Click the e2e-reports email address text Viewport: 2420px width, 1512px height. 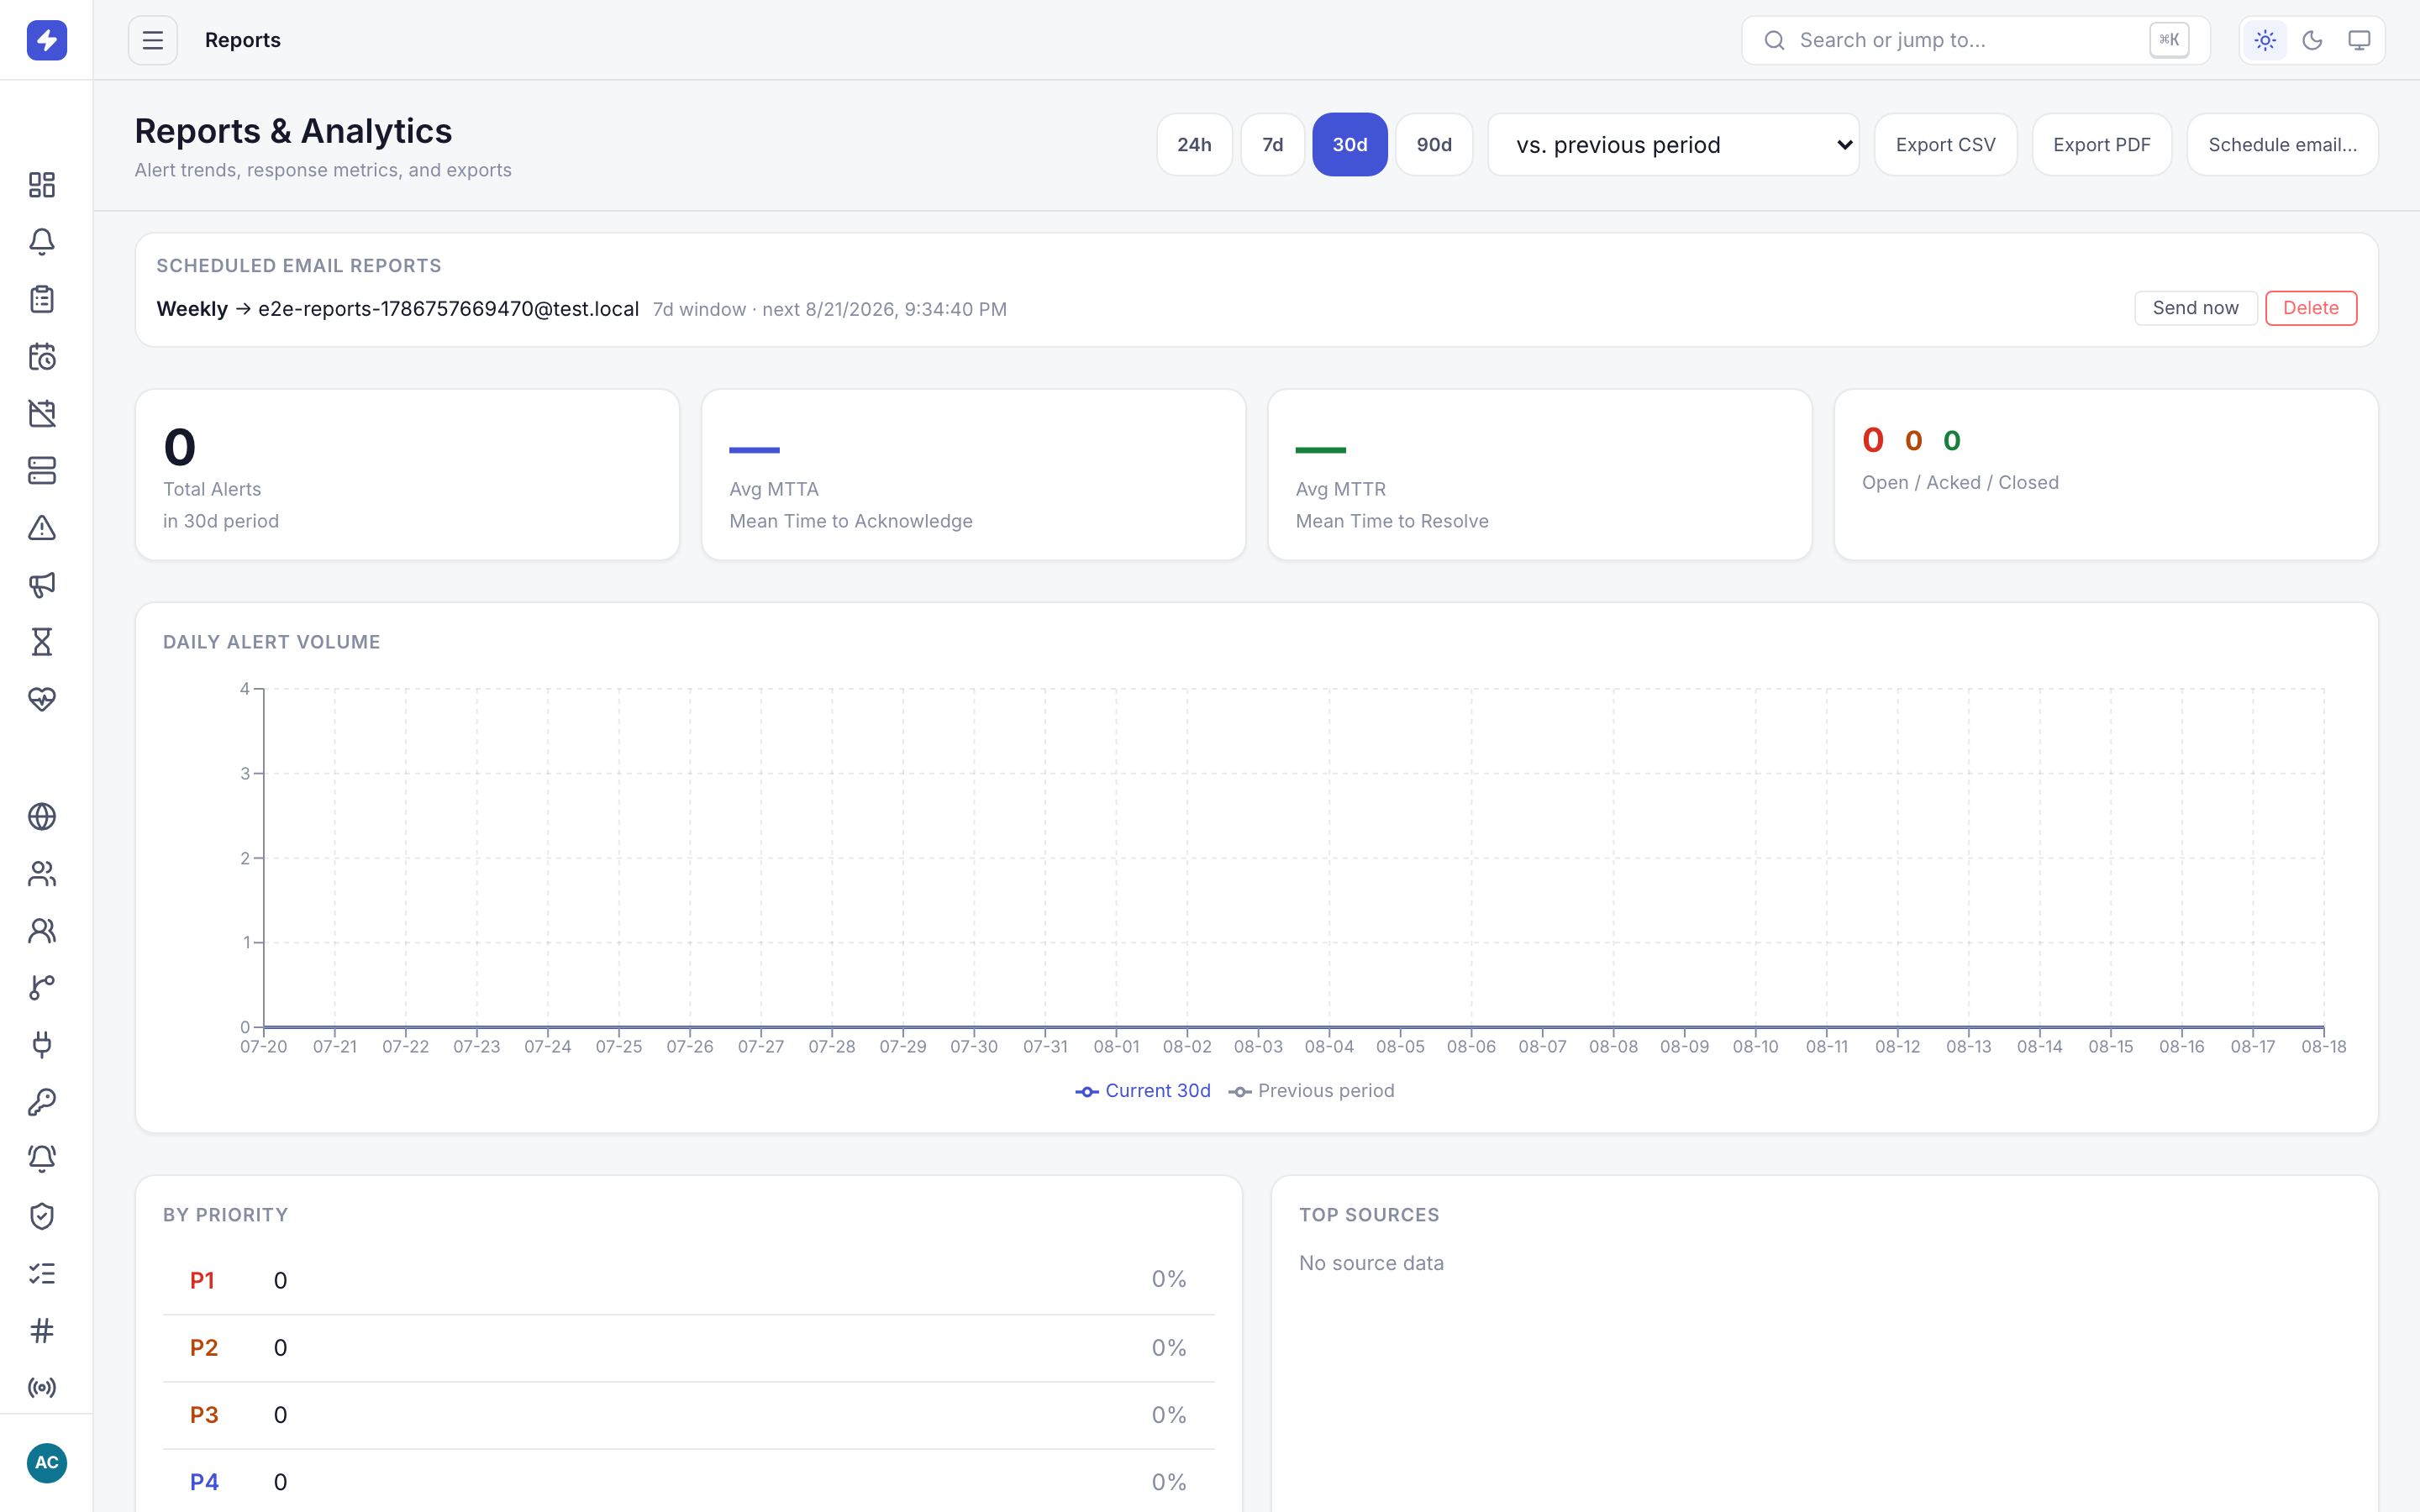tap(448, 309)
